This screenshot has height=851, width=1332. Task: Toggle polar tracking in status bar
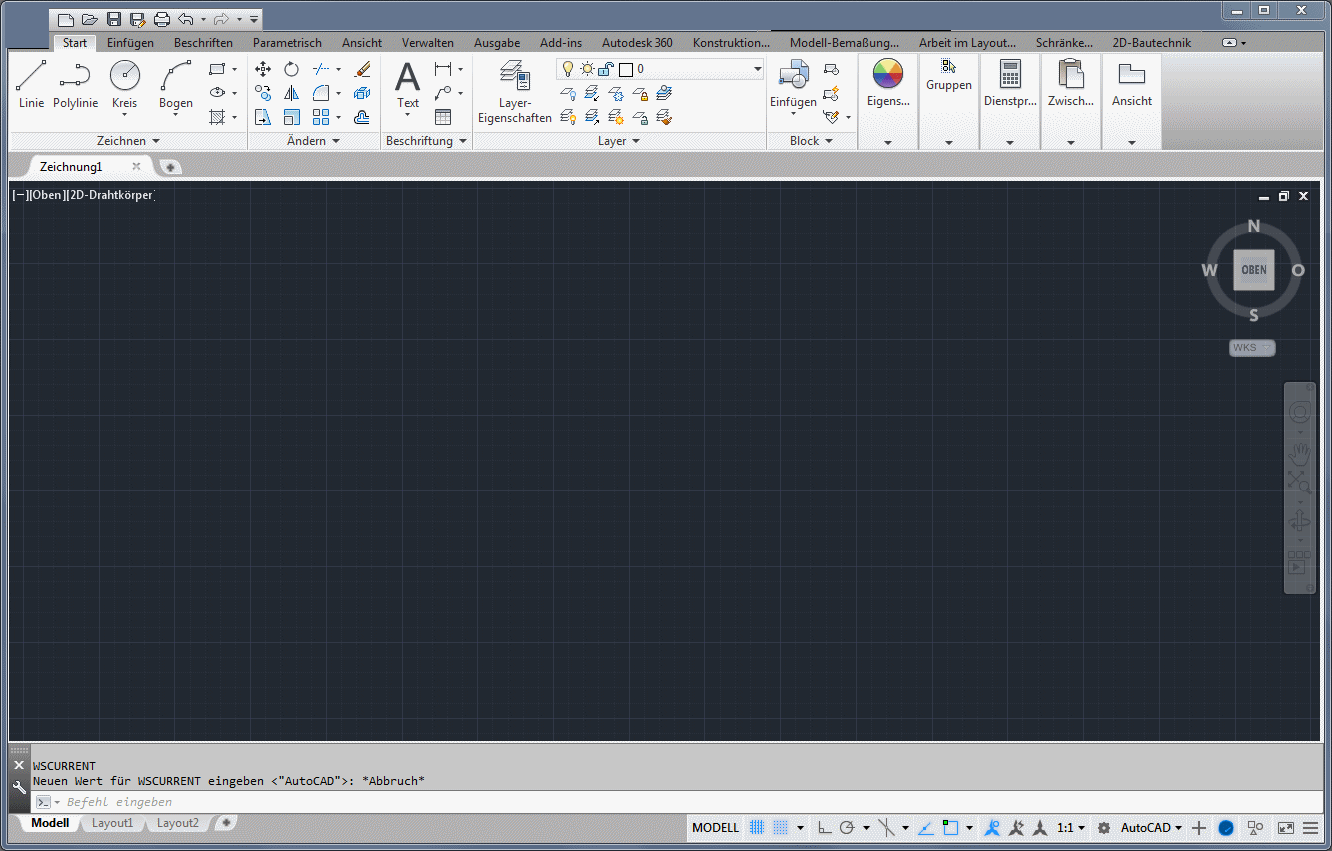pyautogui.click(x=847, y=828)
